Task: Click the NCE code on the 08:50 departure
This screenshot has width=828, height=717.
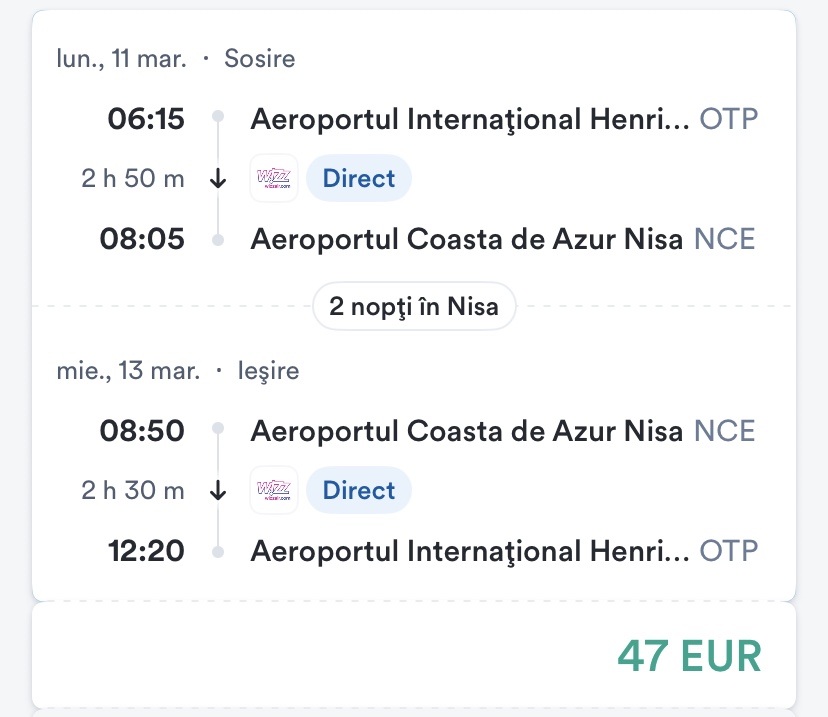Action: tap(725, 432)
